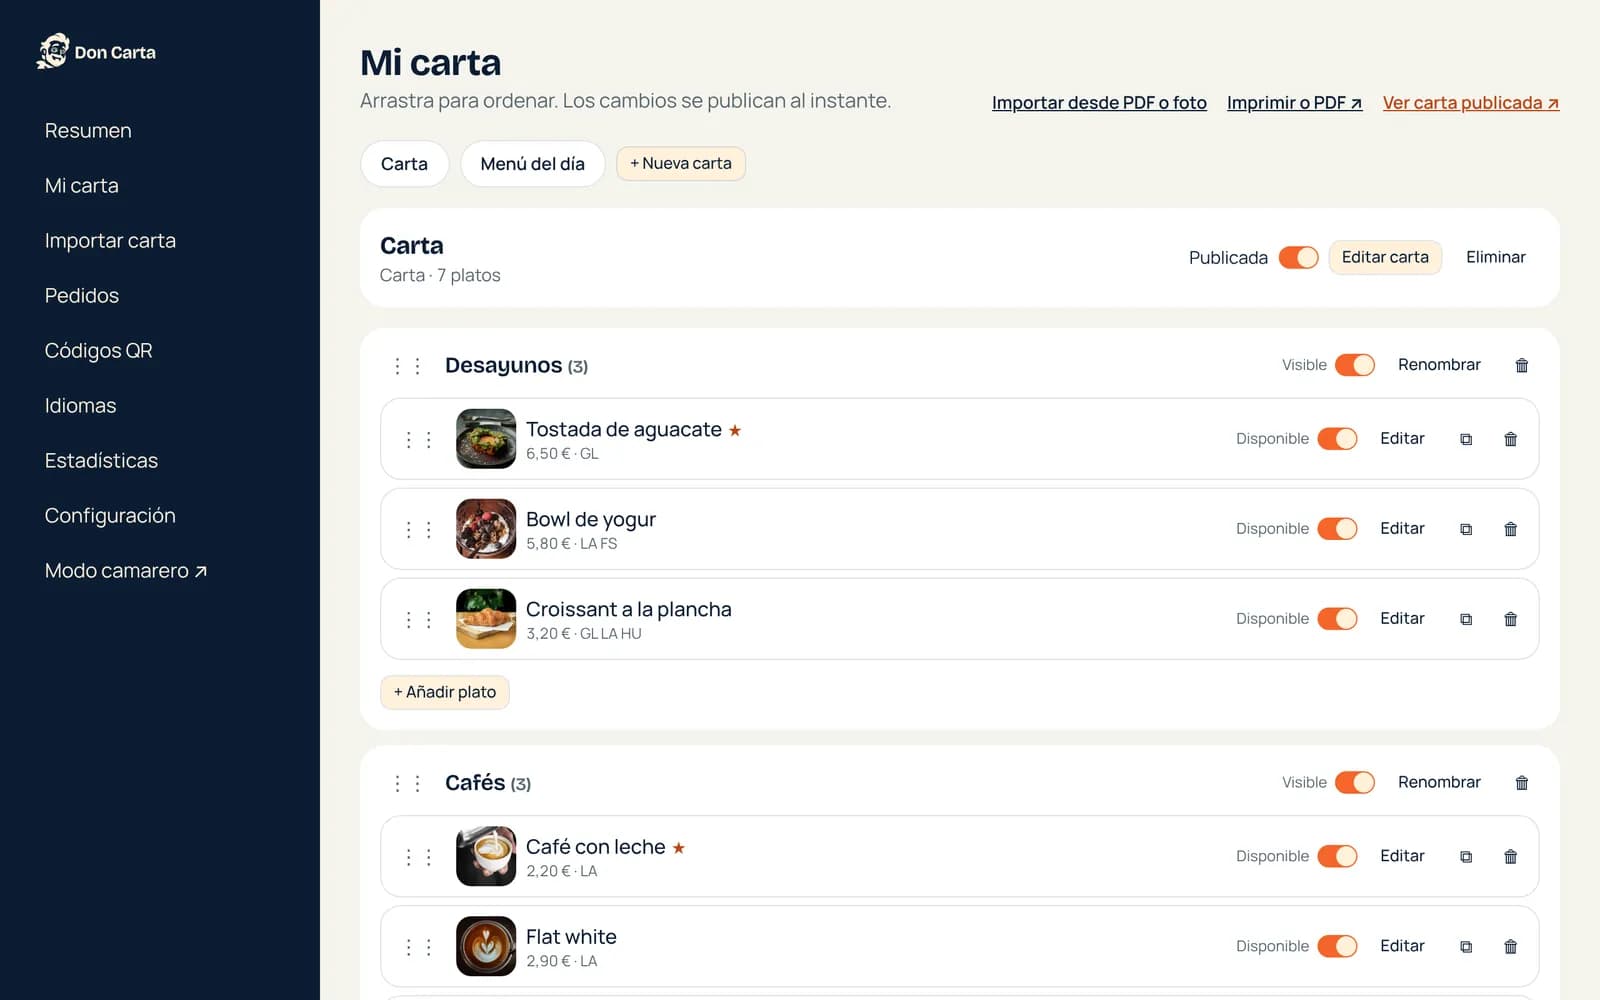
Task: Delete the Desayunos section with trash icon
Action: click(x=1521, y=365)
